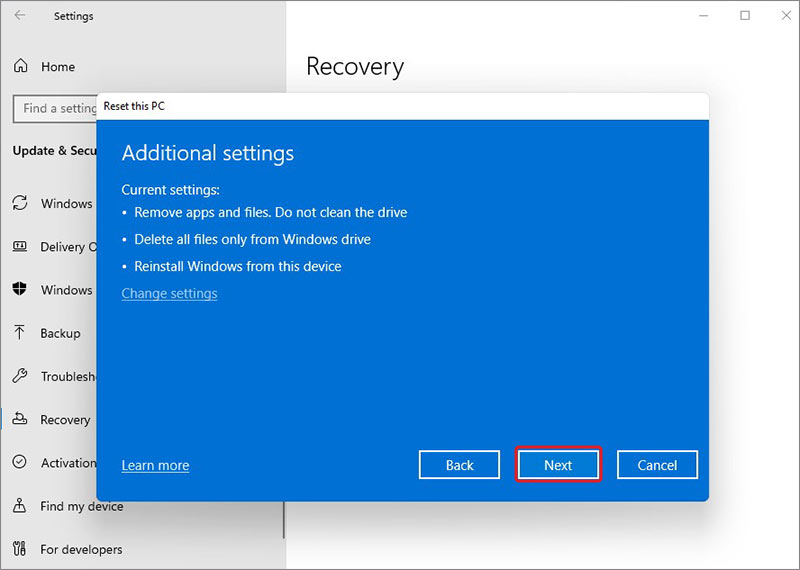Open the Activation page label

(x=68, y=463)
